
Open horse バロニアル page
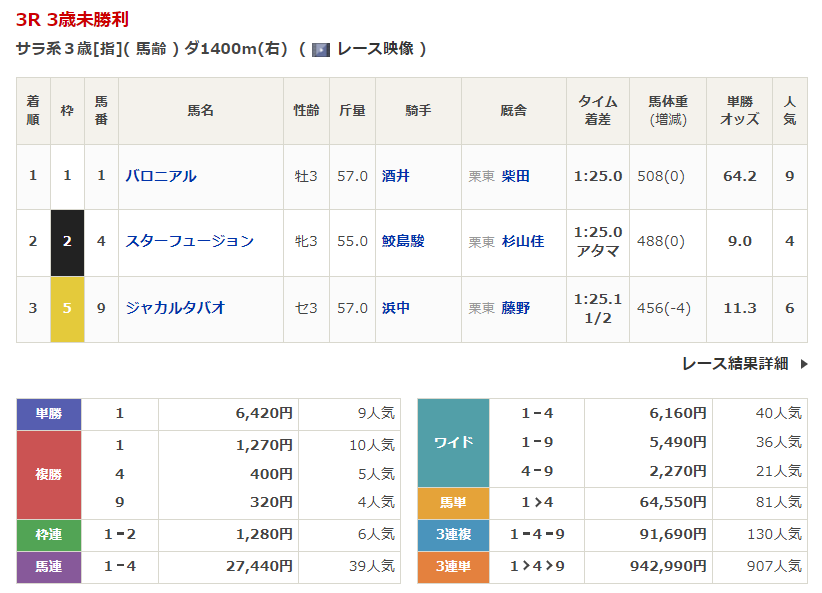161,176
